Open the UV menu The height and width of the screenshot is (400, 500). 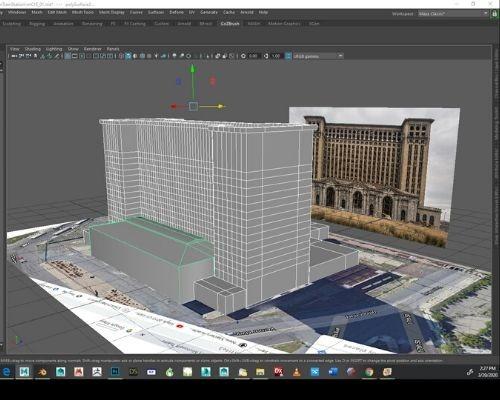click(x=192, y=12)
